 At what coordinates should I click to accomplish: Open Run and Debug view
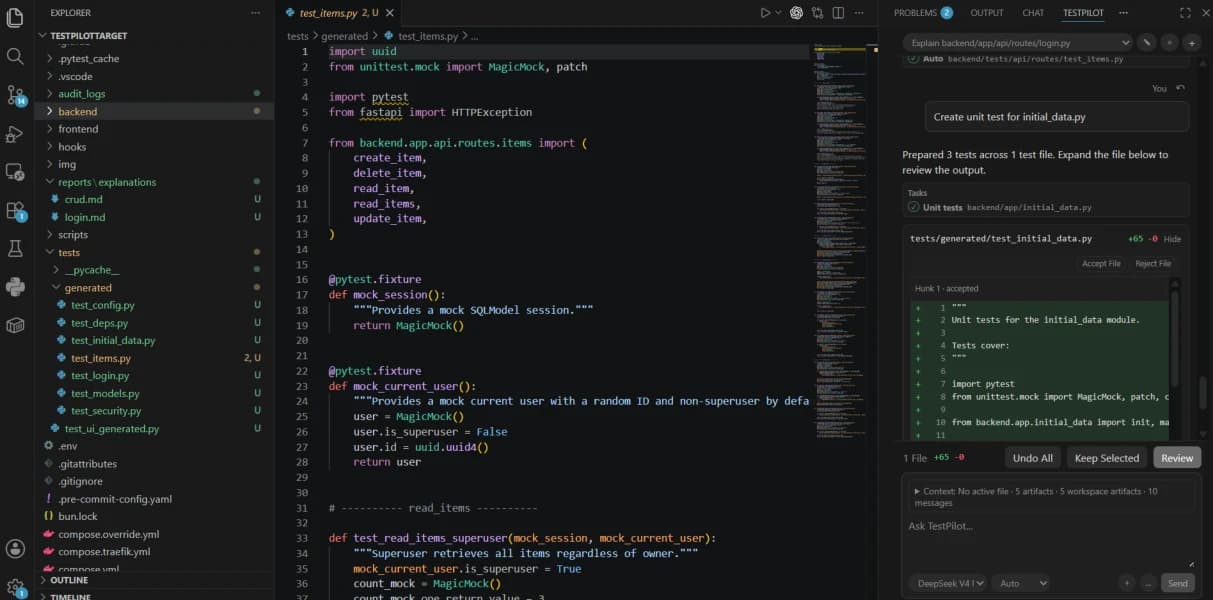coord(15,133)
